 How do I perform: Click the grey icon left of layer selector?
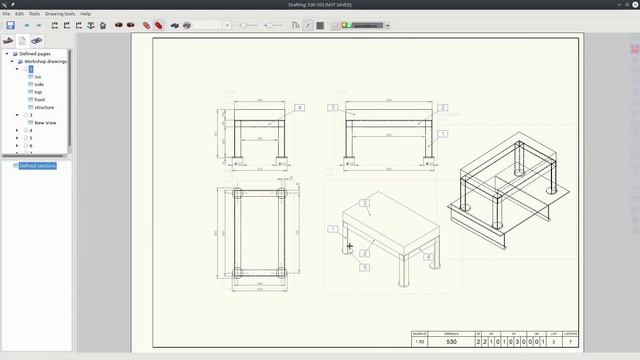(x=335, y=25)
